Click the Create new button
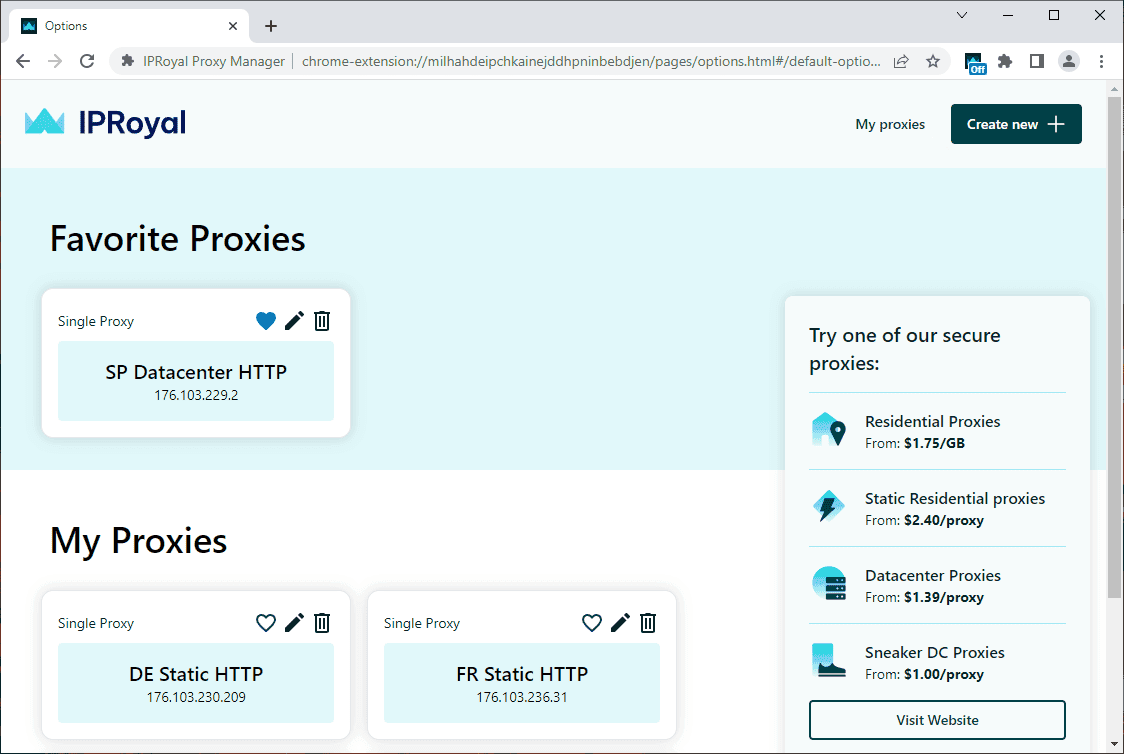Viewport: 1124px width, 754px height. 1016,124
